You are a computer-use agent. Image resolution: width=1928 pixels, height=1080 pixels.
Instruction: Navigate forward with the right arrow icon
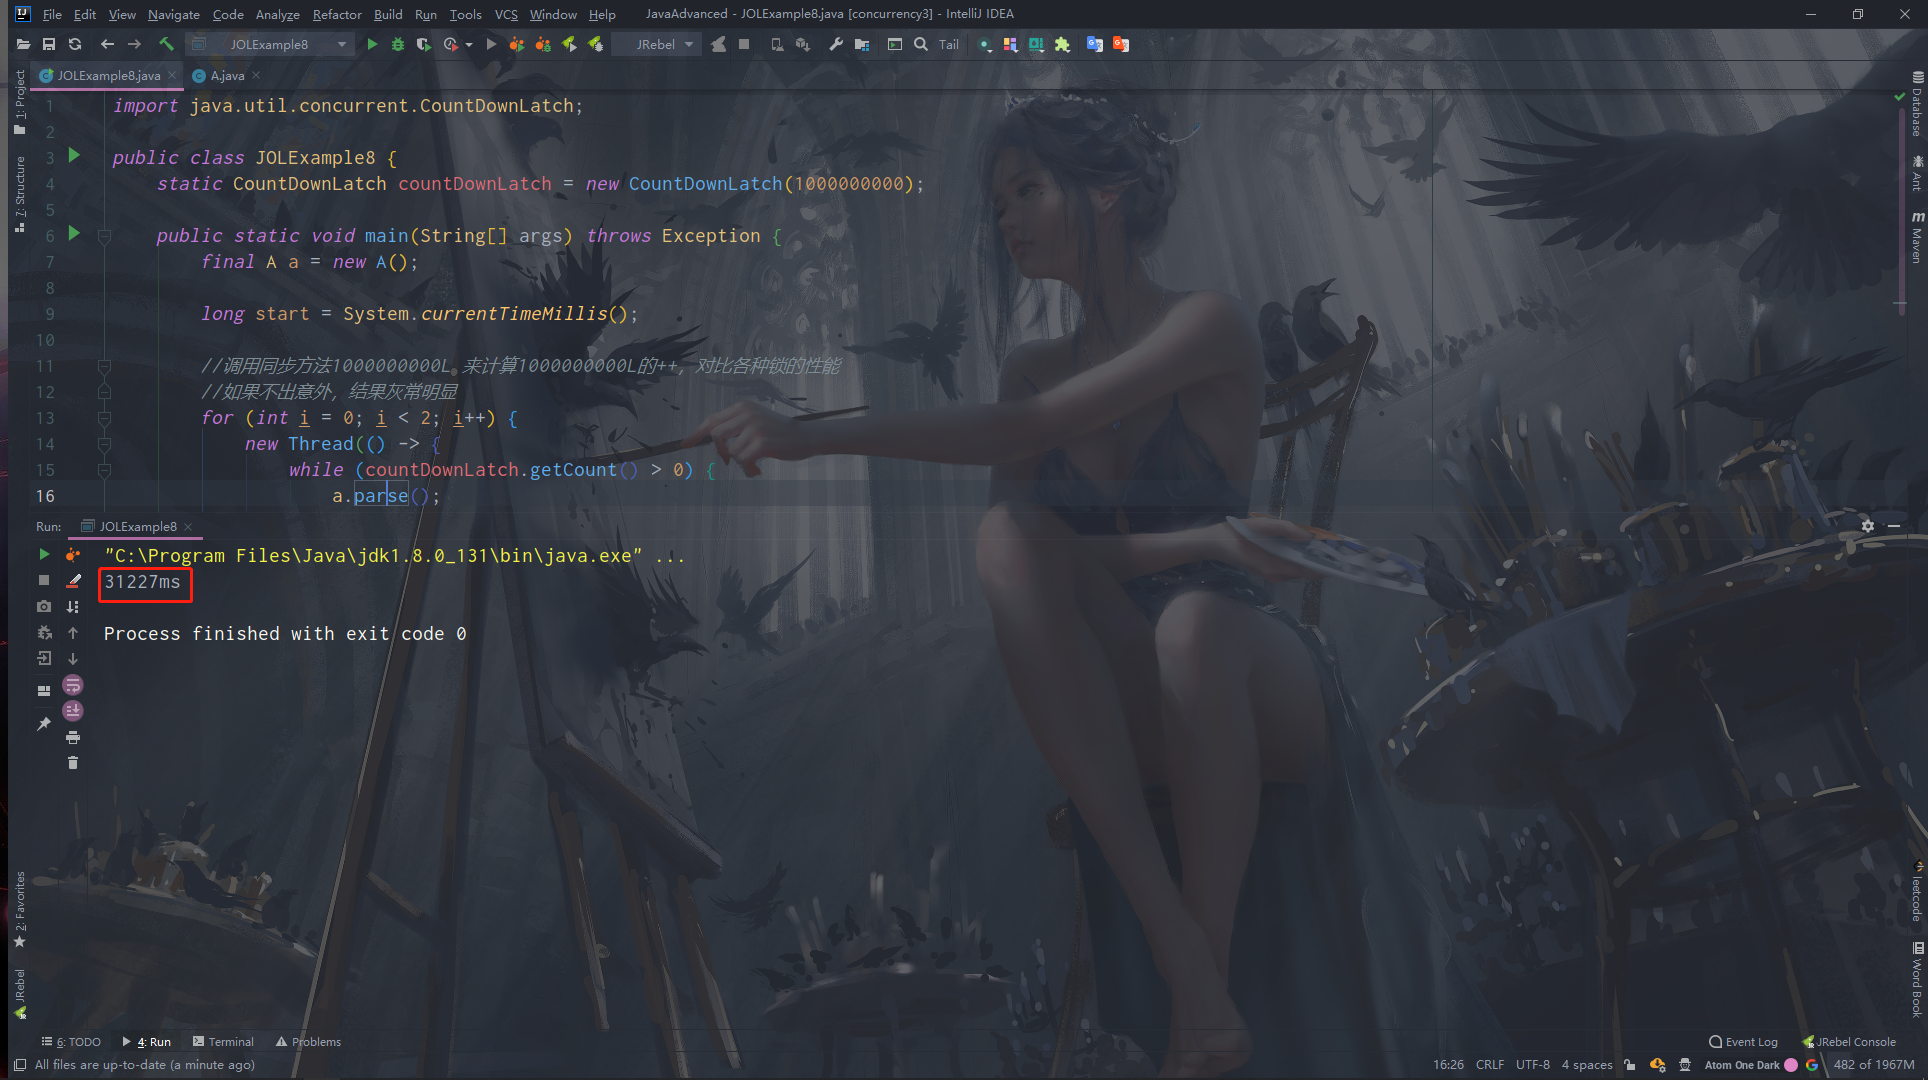point(134,44)
